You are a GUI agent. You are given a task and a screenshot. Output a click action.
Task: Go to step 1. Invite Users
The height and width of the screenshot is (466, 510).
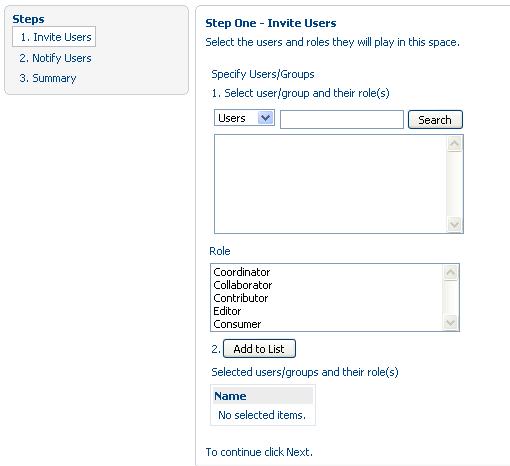click(x=56, y=37)
